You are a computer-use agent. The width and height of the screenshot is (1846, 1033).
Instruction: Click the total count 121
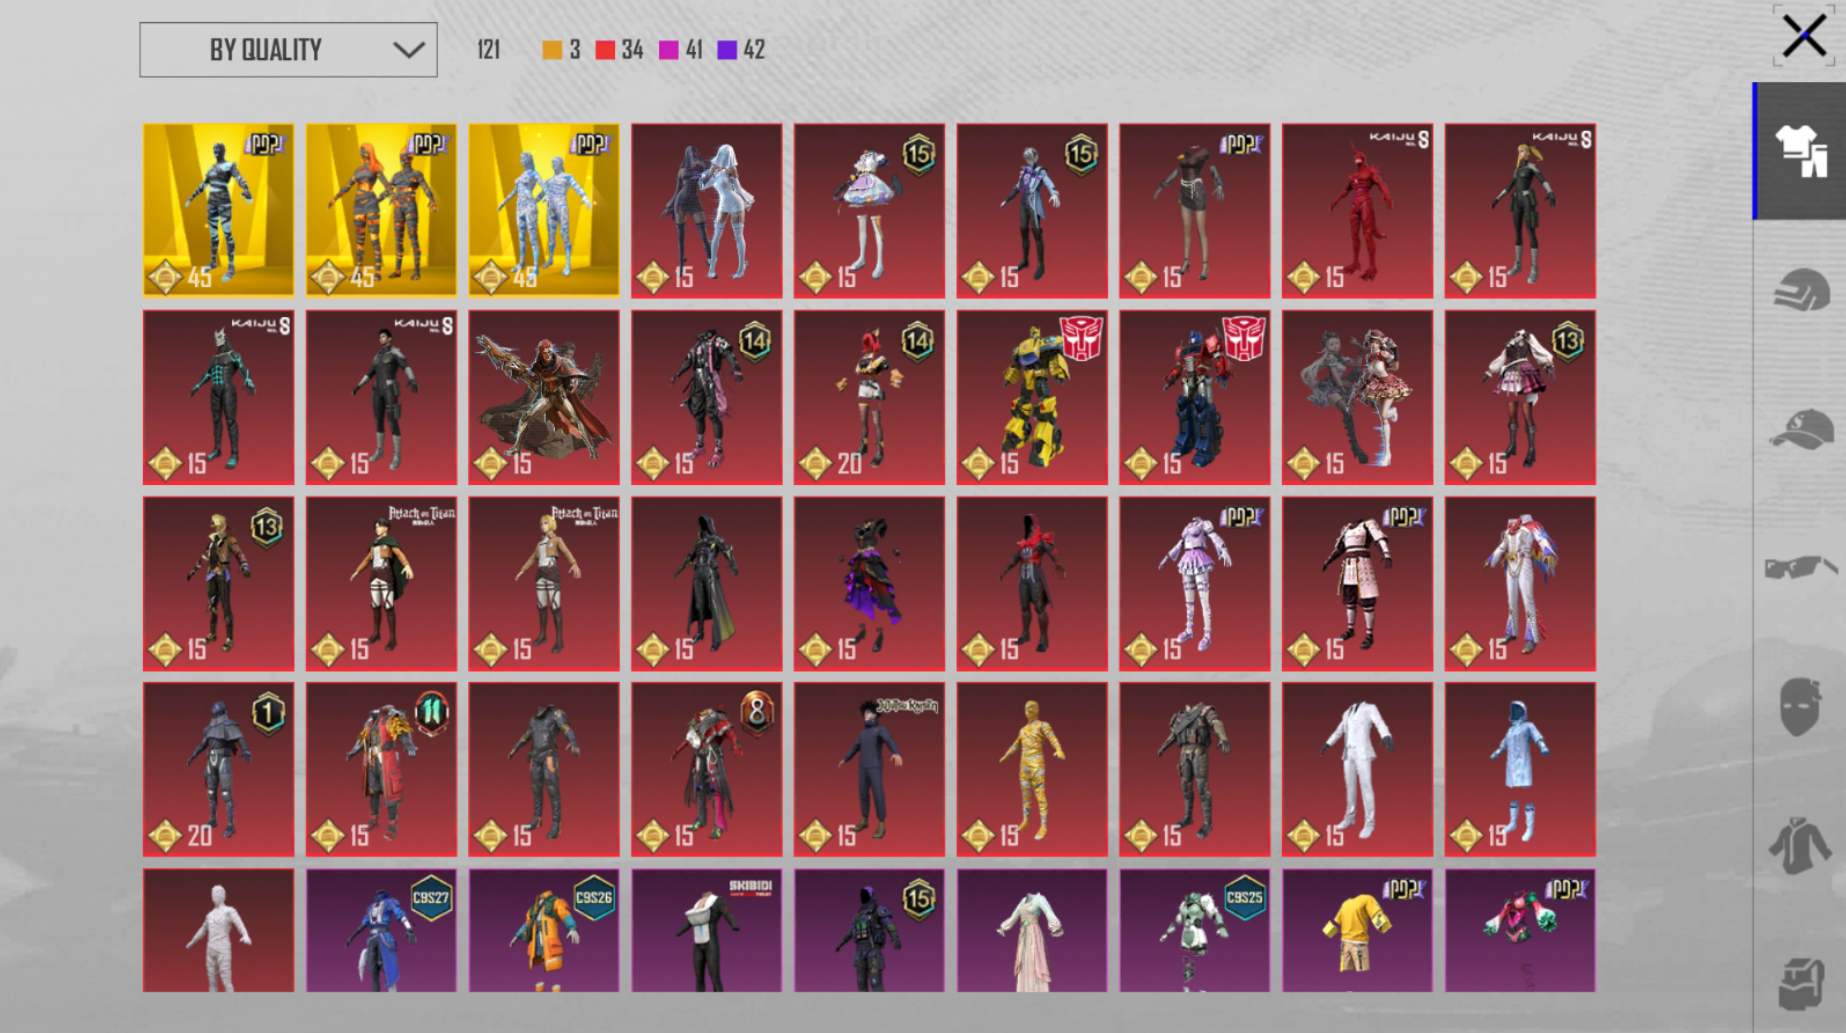click(489, 50)
